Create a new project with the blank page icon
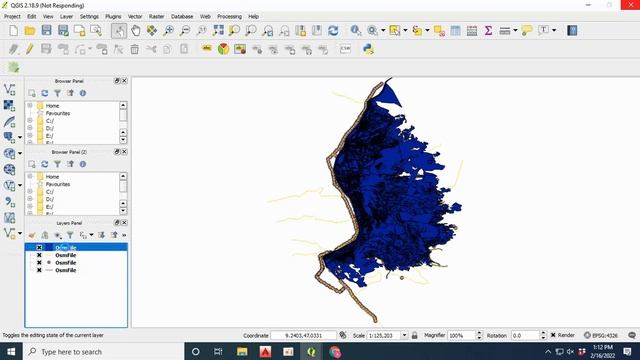 tap(13, 31)
